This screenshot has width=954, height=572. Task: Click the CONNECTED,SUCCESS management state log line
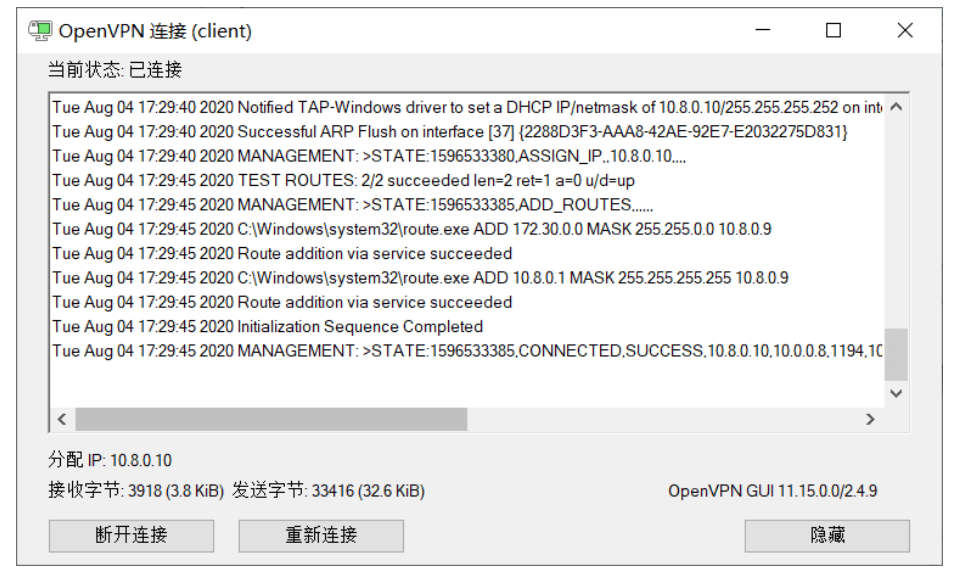tap(467, 351)
